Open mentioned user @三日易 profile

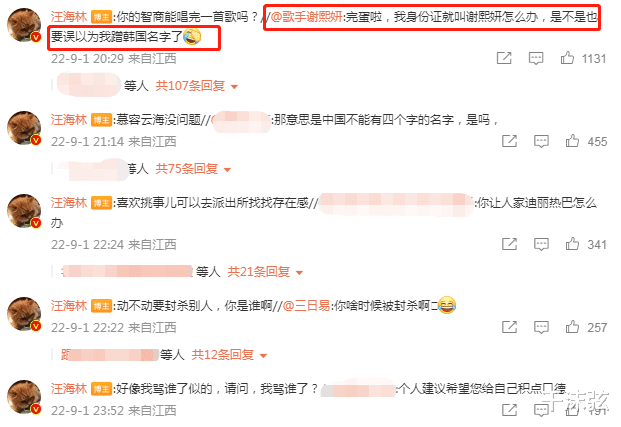(306, 306)
